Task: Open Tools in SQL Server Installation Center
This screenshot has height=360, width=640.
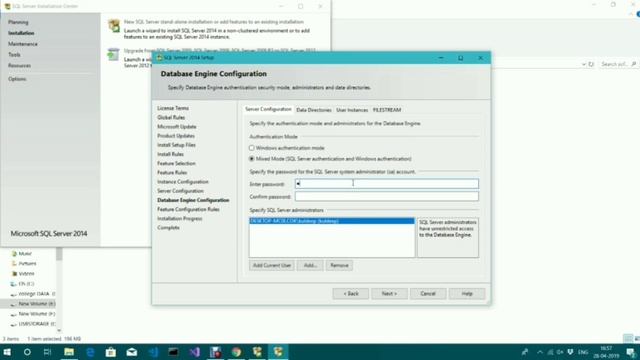Action: [14, 55]
